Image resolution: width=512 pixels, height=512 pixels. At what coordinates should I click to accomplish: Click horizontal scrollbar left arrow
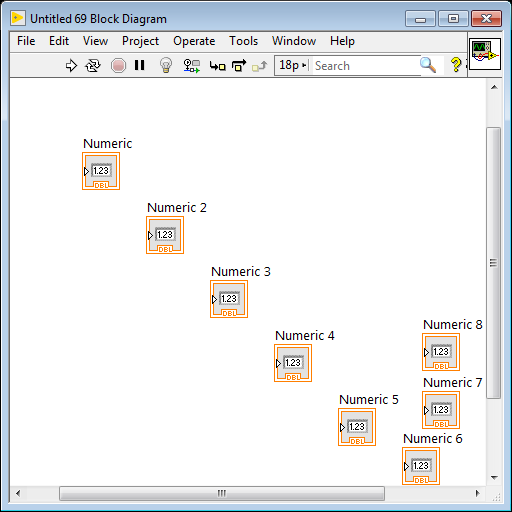click(18, 493)
